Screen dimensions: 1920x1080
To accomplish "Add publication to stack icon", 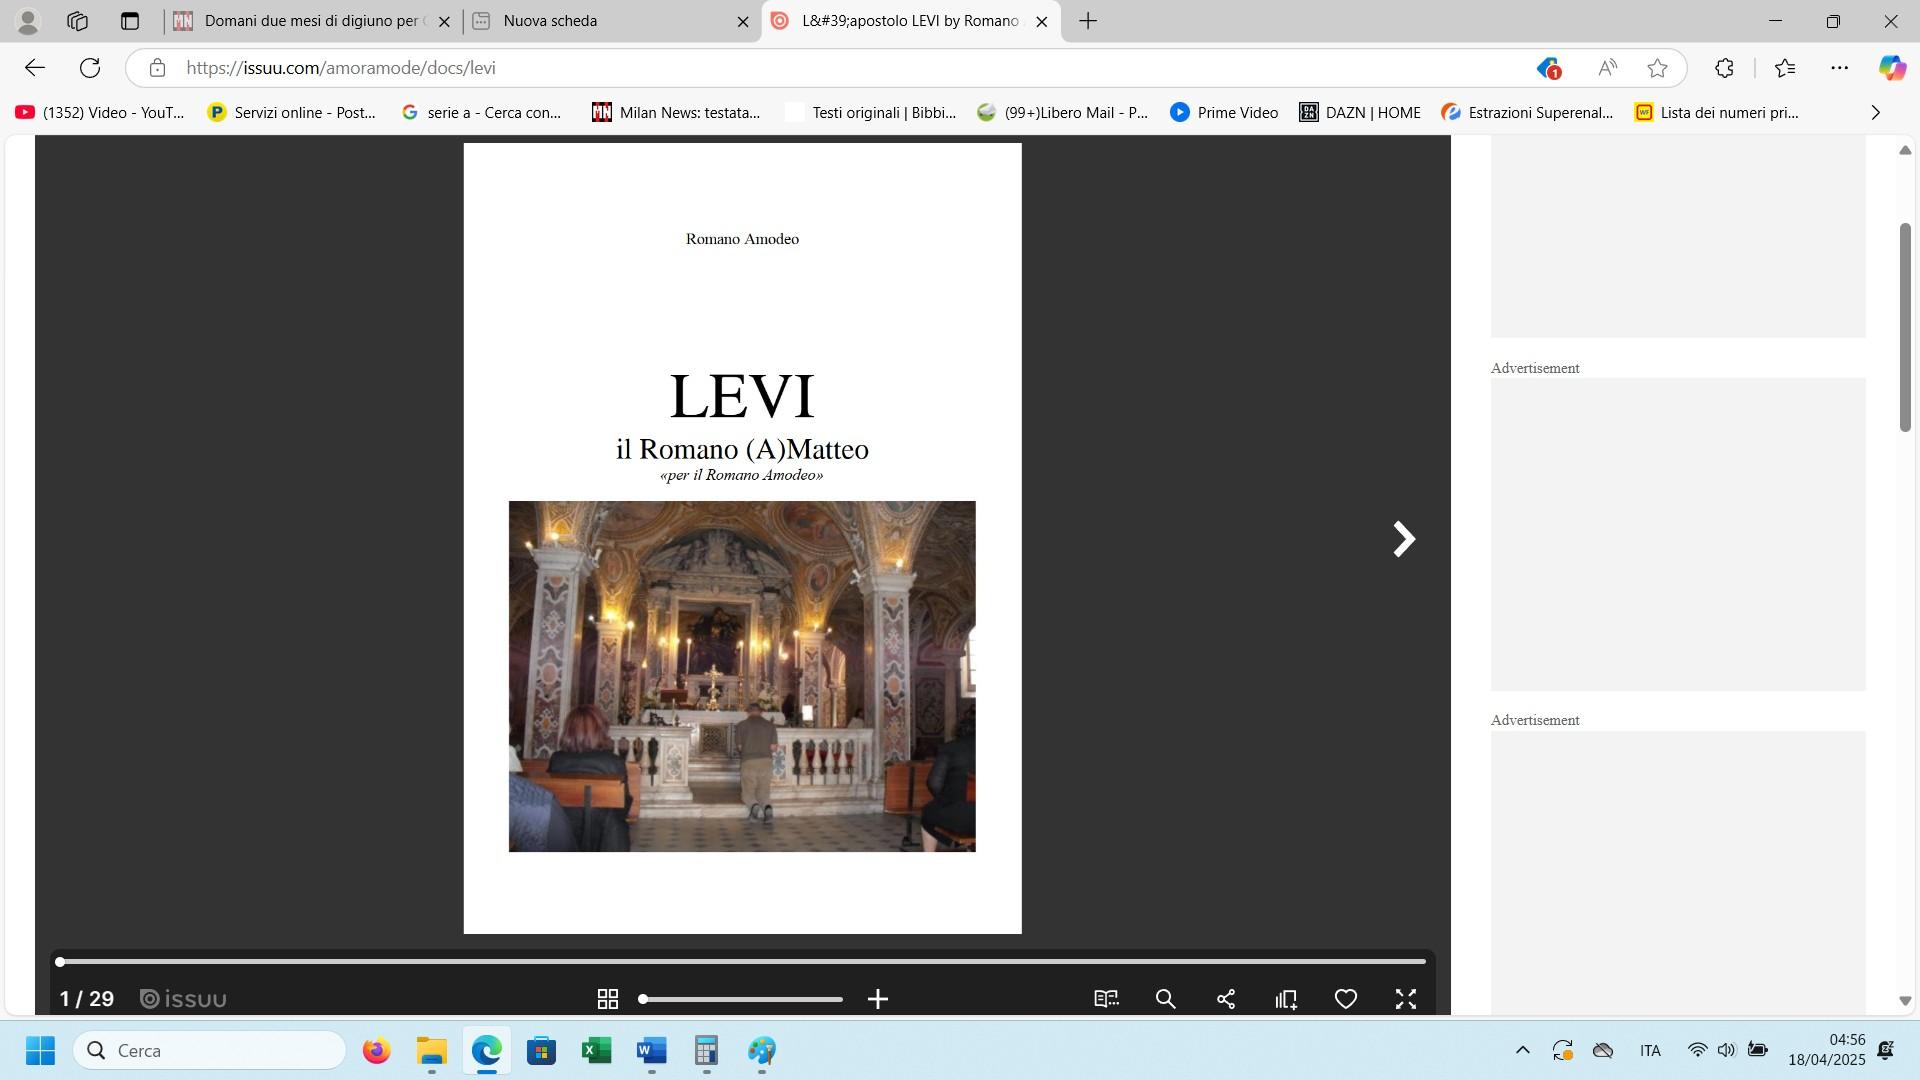I will pos(1286,999).
